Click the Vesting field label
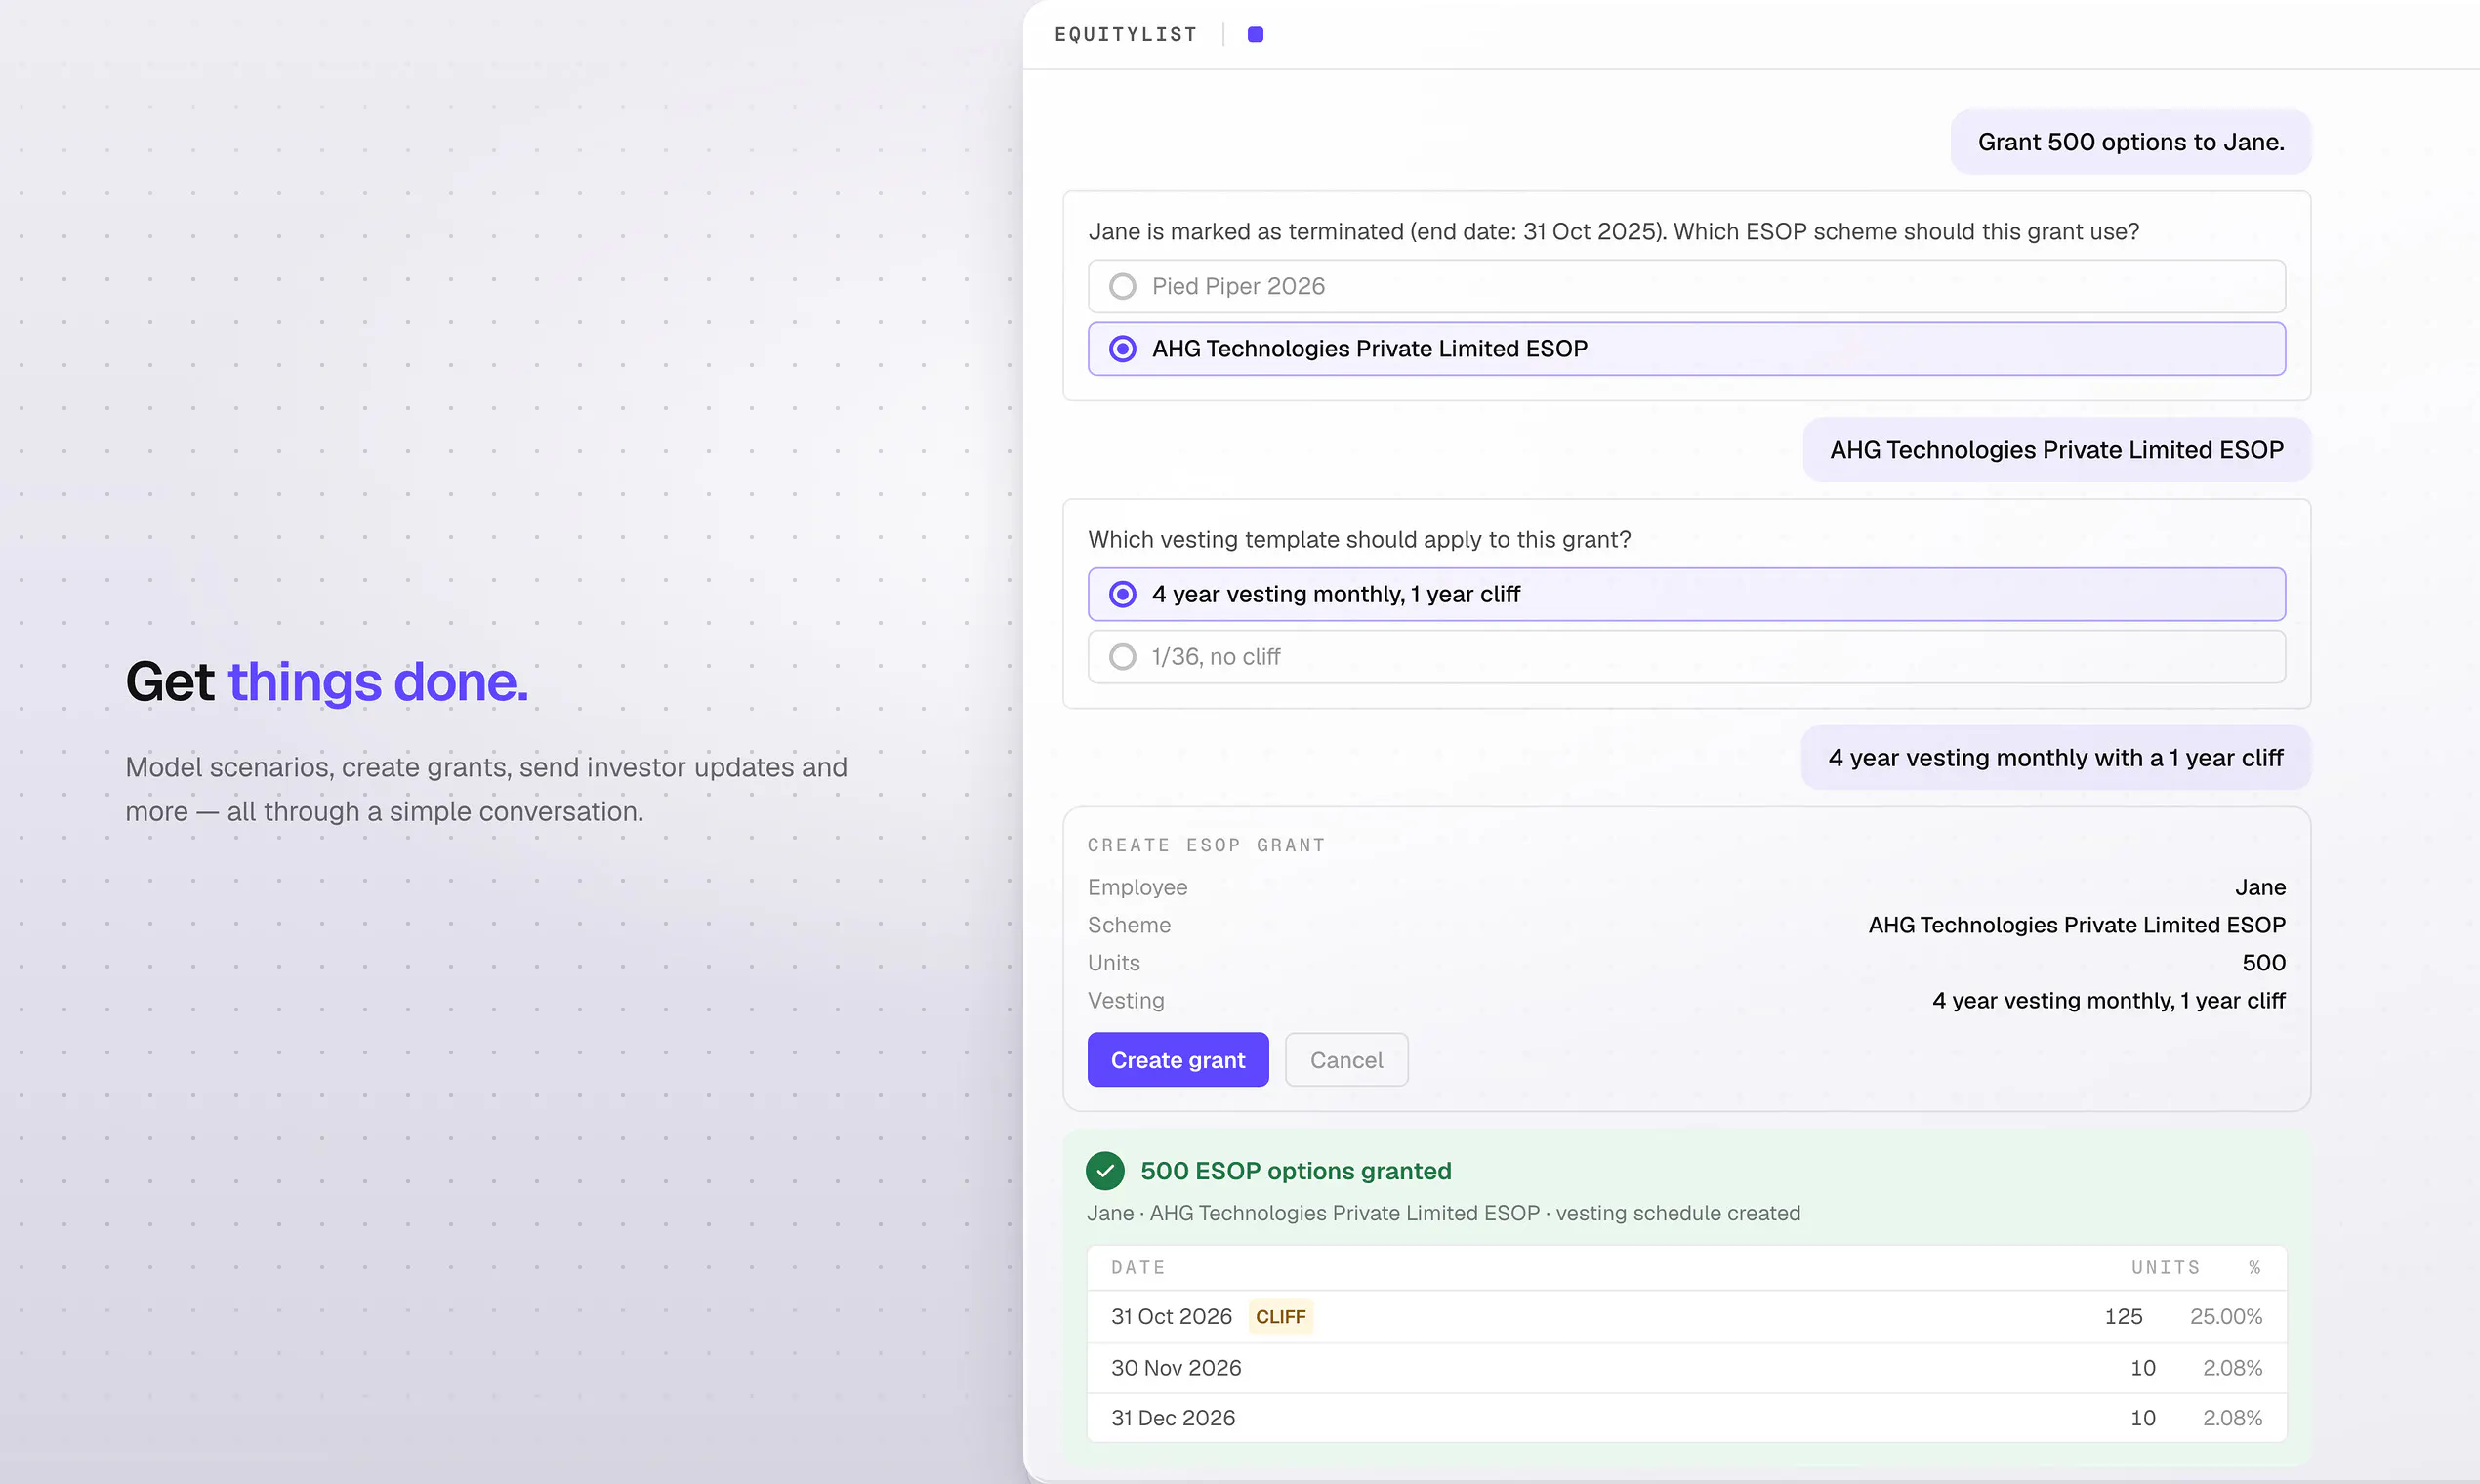 (x=1126, y=1001)
